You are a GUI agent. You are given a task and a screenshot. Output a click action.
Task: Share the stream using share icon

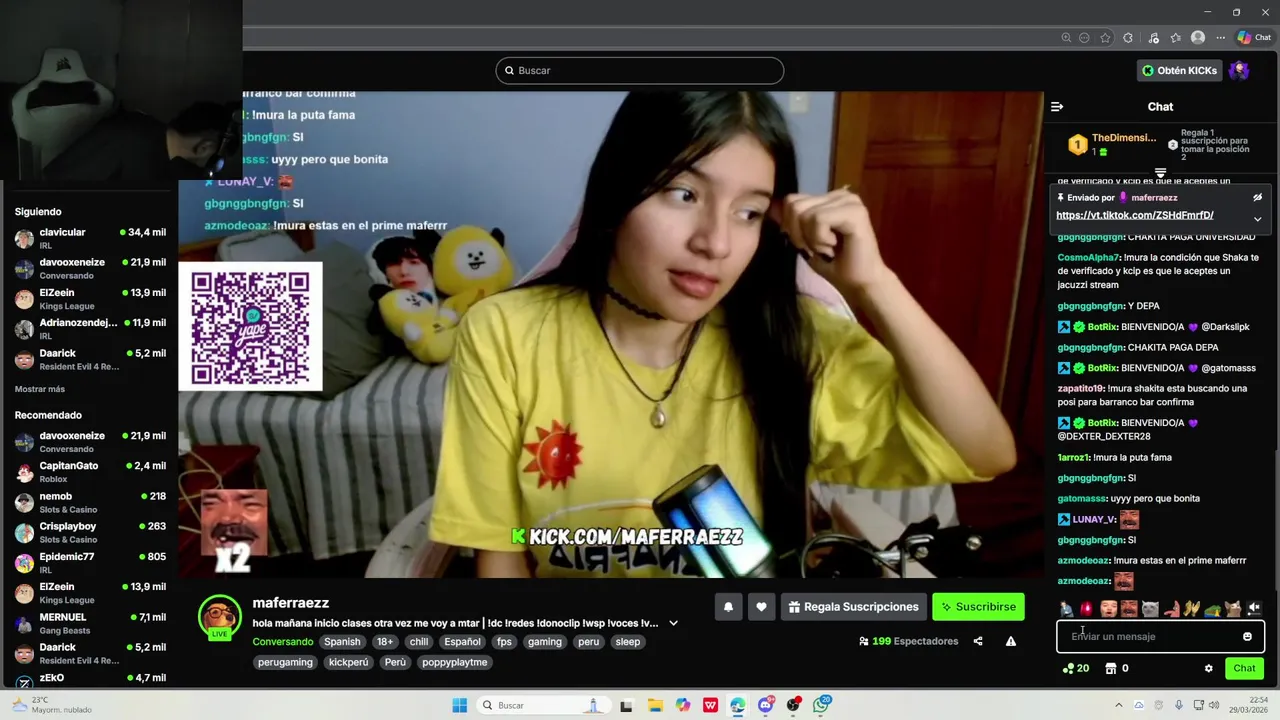coord(978,641)
